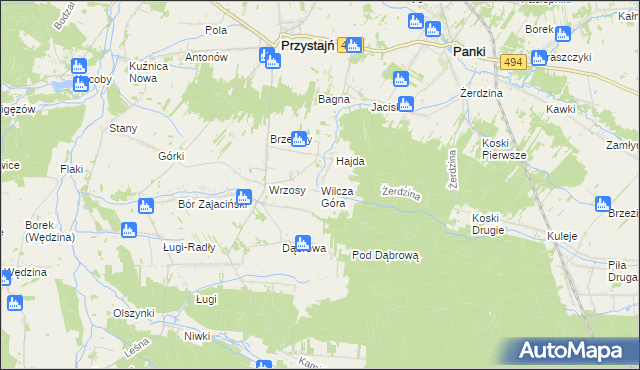
Task: Click the Wrzosy village label
Action: pyautogui.click(x=287, y=191)
